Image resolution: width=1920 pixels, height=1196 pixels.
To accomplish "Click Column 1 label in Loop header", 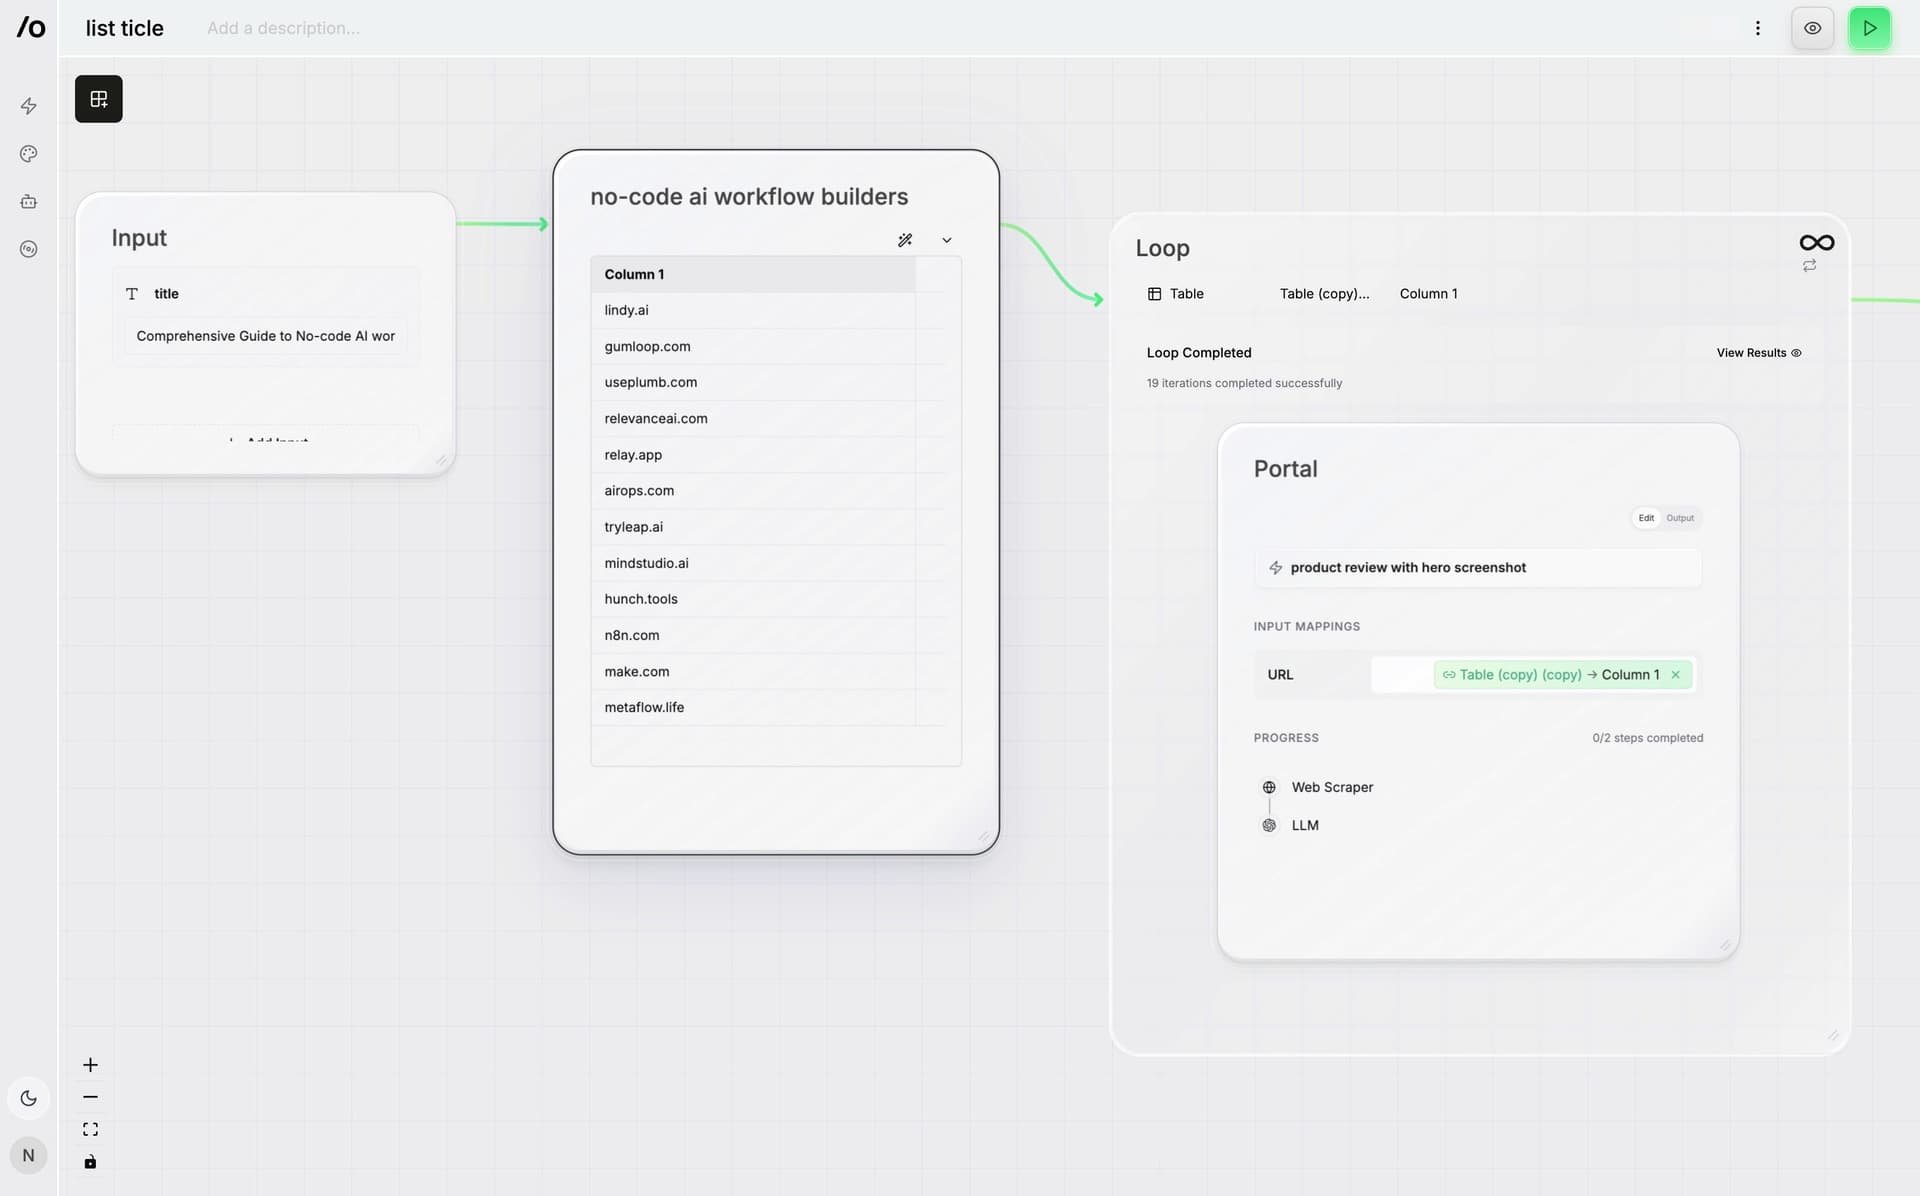I will tap(1428, 294).
